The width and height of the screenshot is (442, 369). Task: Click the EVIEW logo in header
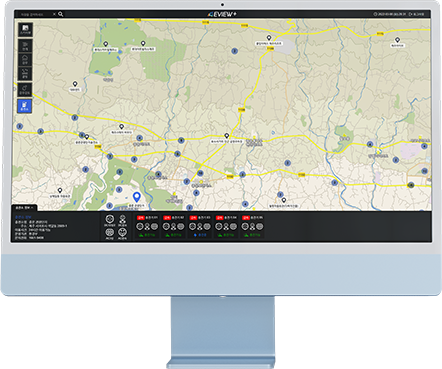coord(222,14)
